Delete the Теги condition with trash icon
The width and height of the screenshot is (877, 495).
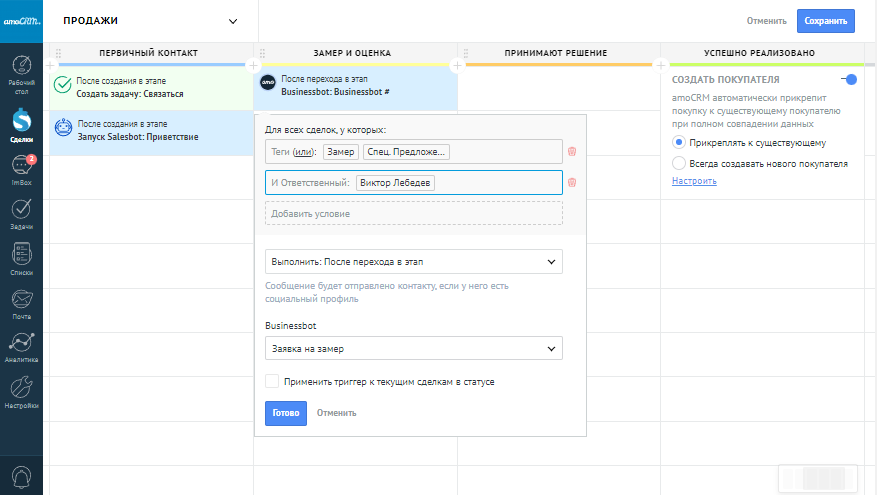pos(572,152)
